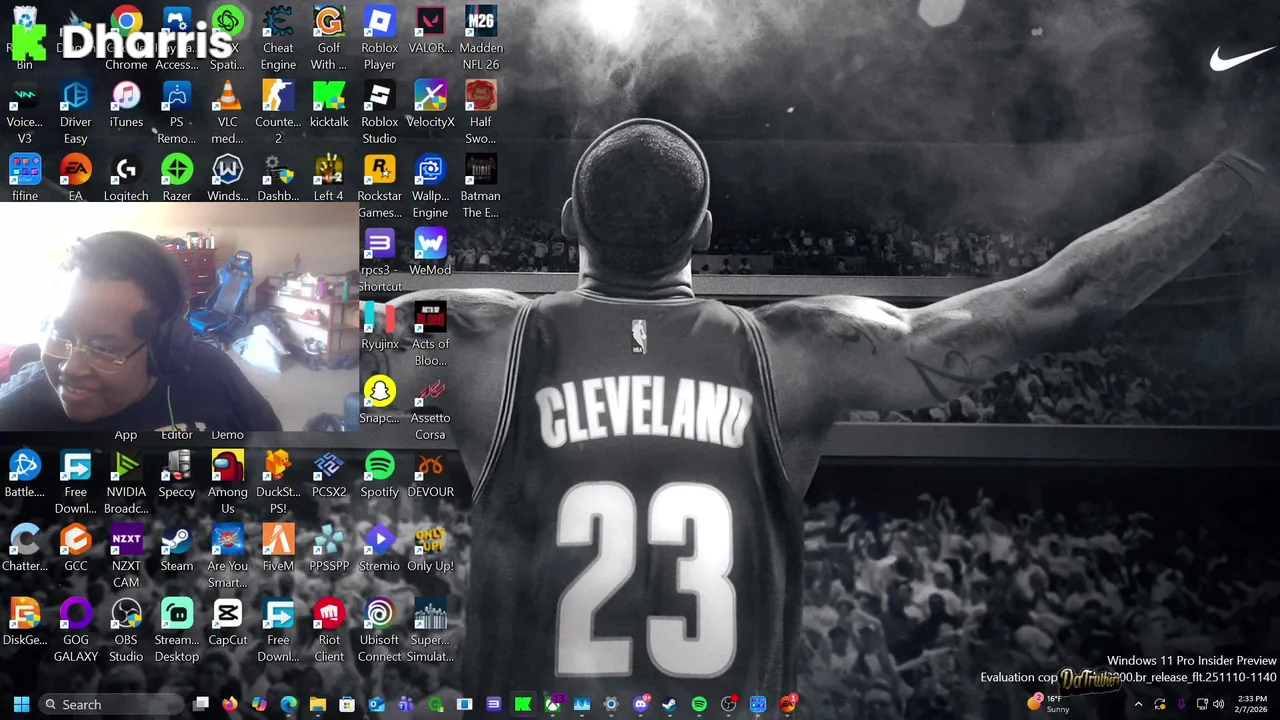
Task: Open the Windscribe desktop shortcut
Action: coord(228,178)
